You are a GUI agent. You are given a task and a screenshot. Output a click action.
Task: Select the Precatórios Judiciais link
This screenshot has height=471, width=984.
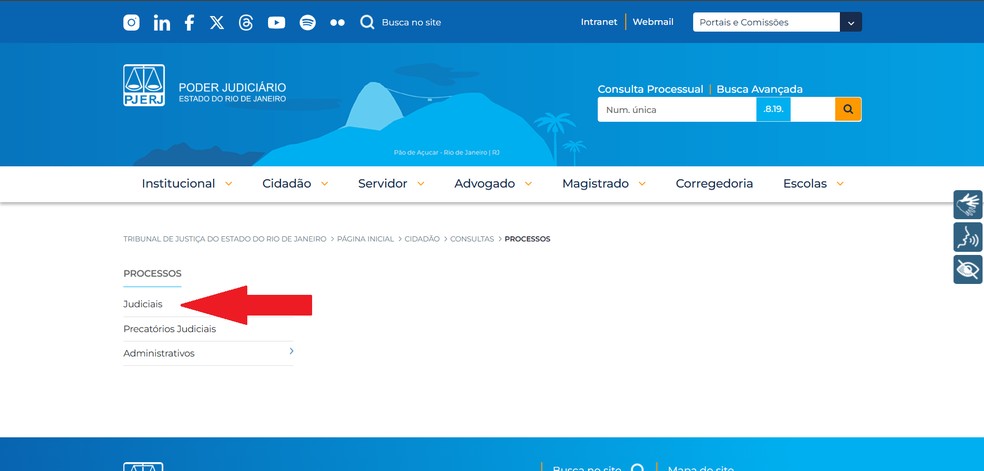click(x=169, y=329)
